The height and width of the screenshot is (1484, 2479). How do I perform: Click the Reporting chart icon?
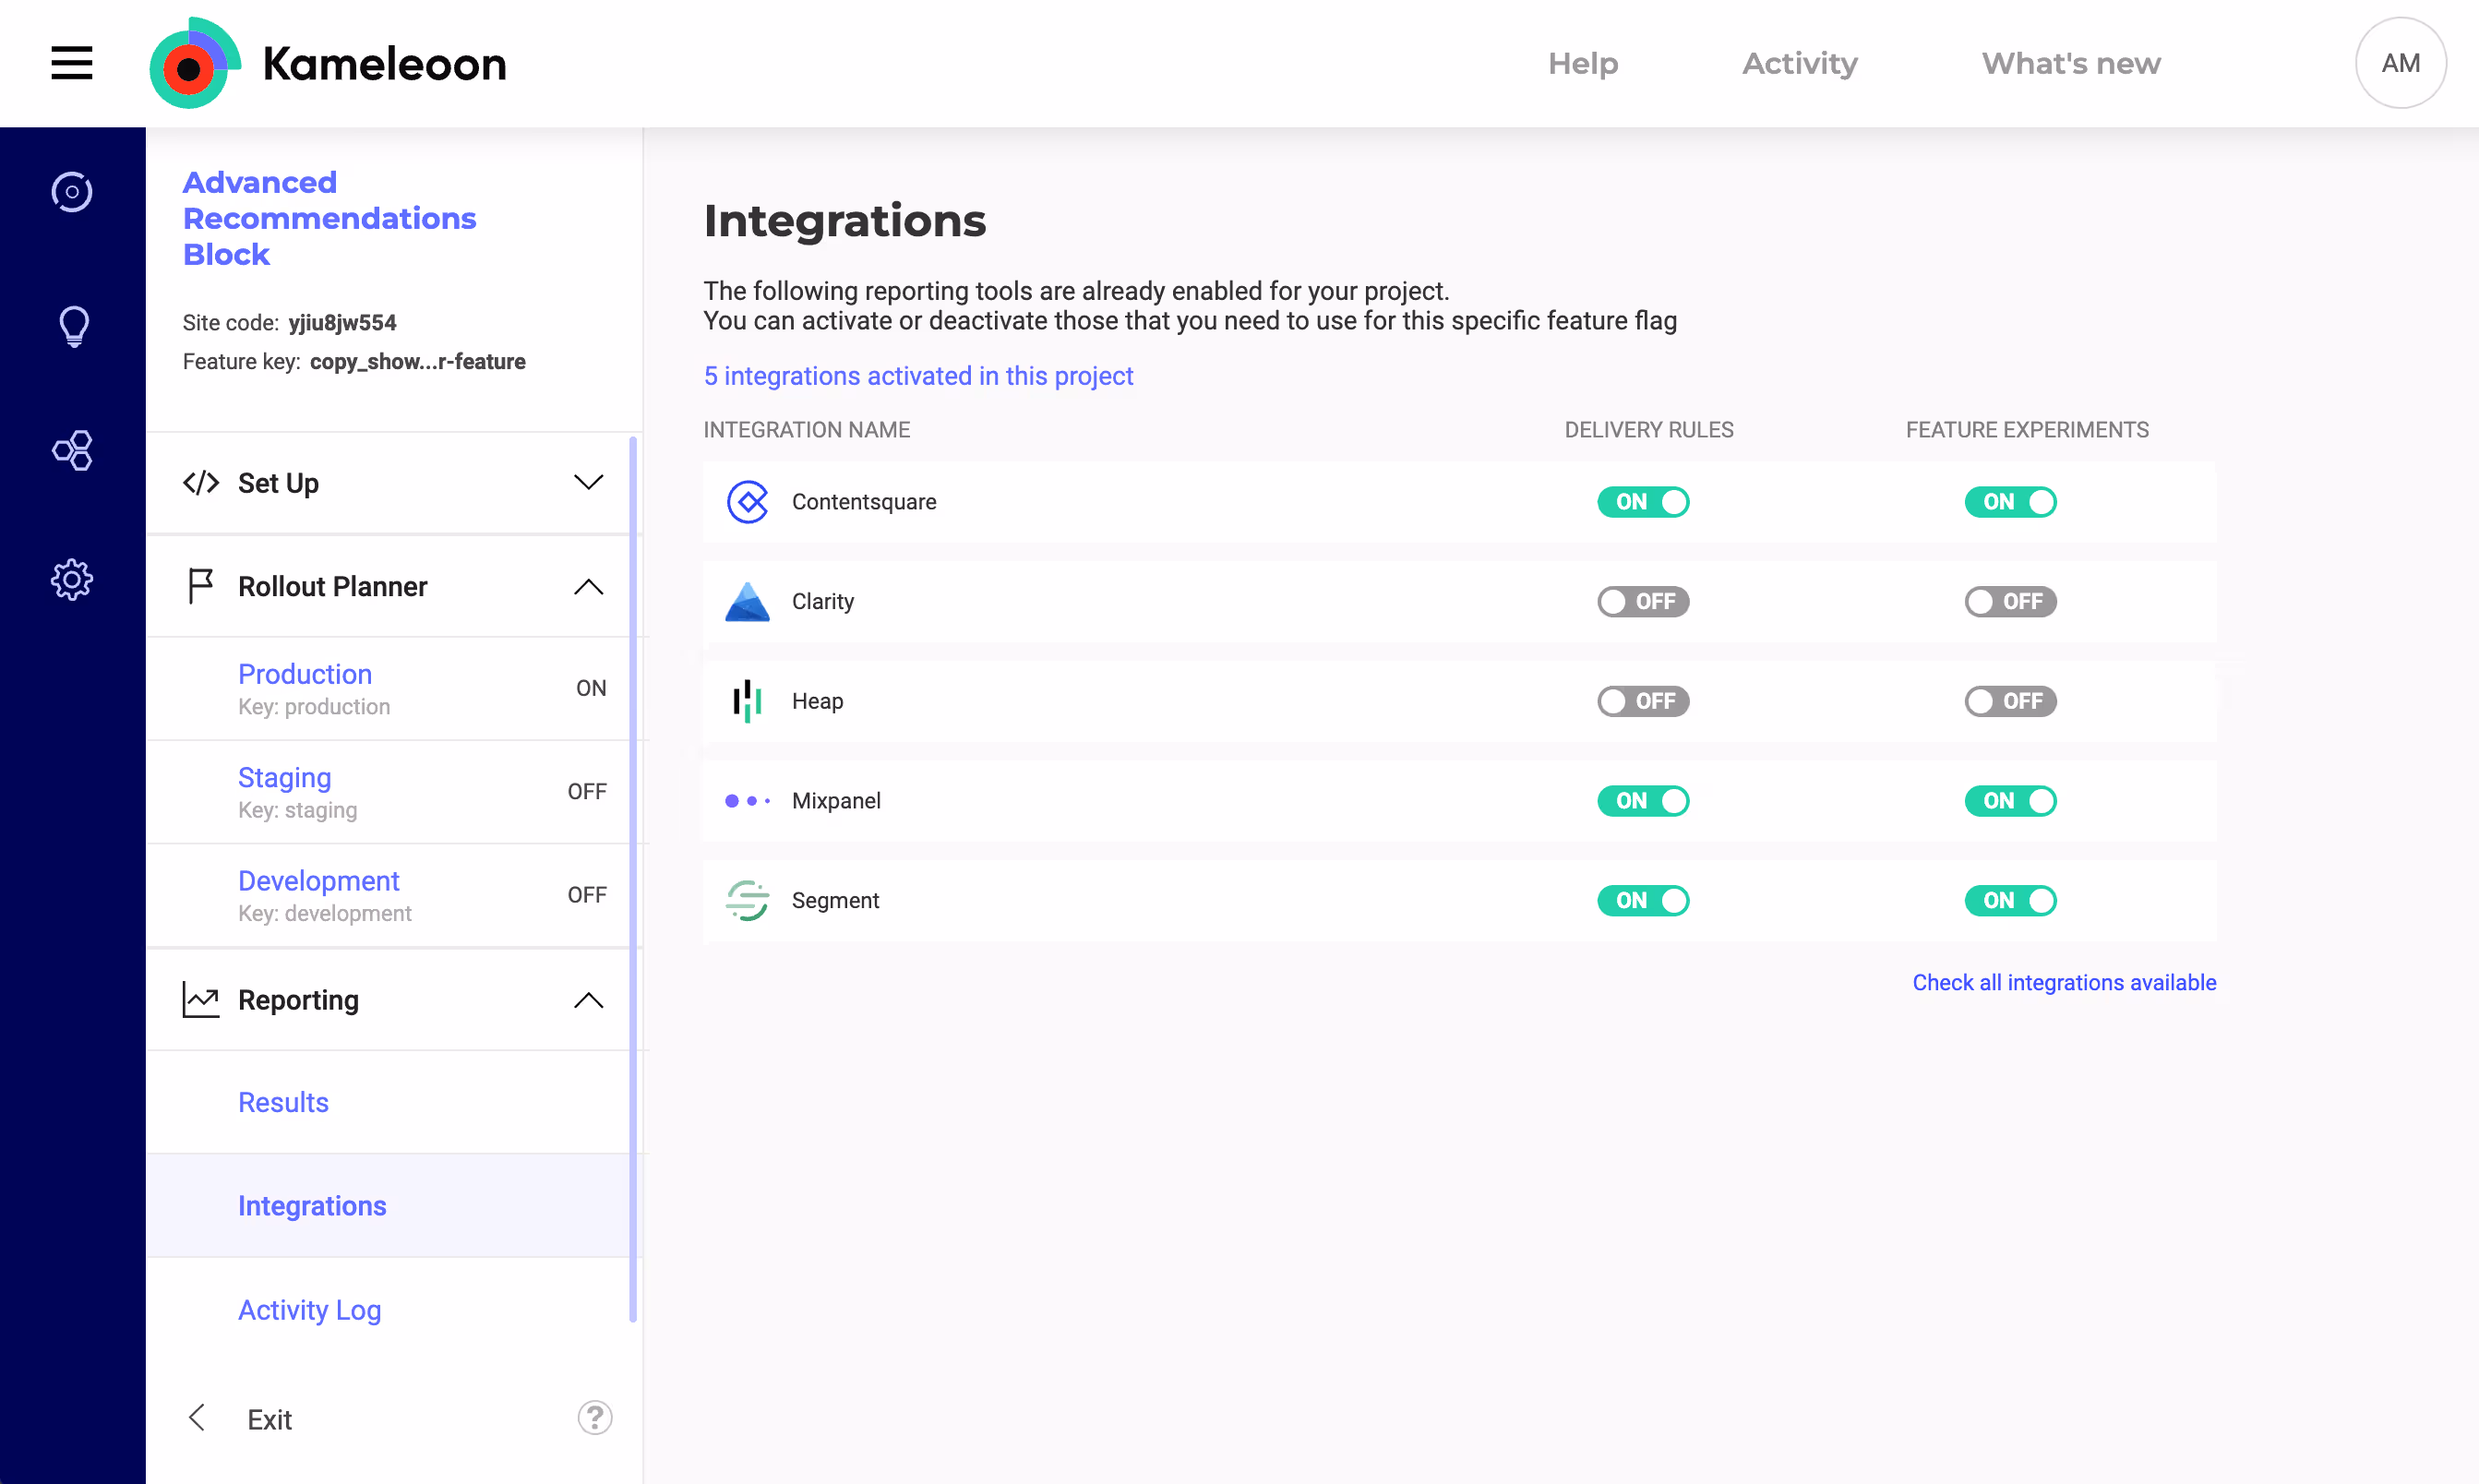[200, 999]
